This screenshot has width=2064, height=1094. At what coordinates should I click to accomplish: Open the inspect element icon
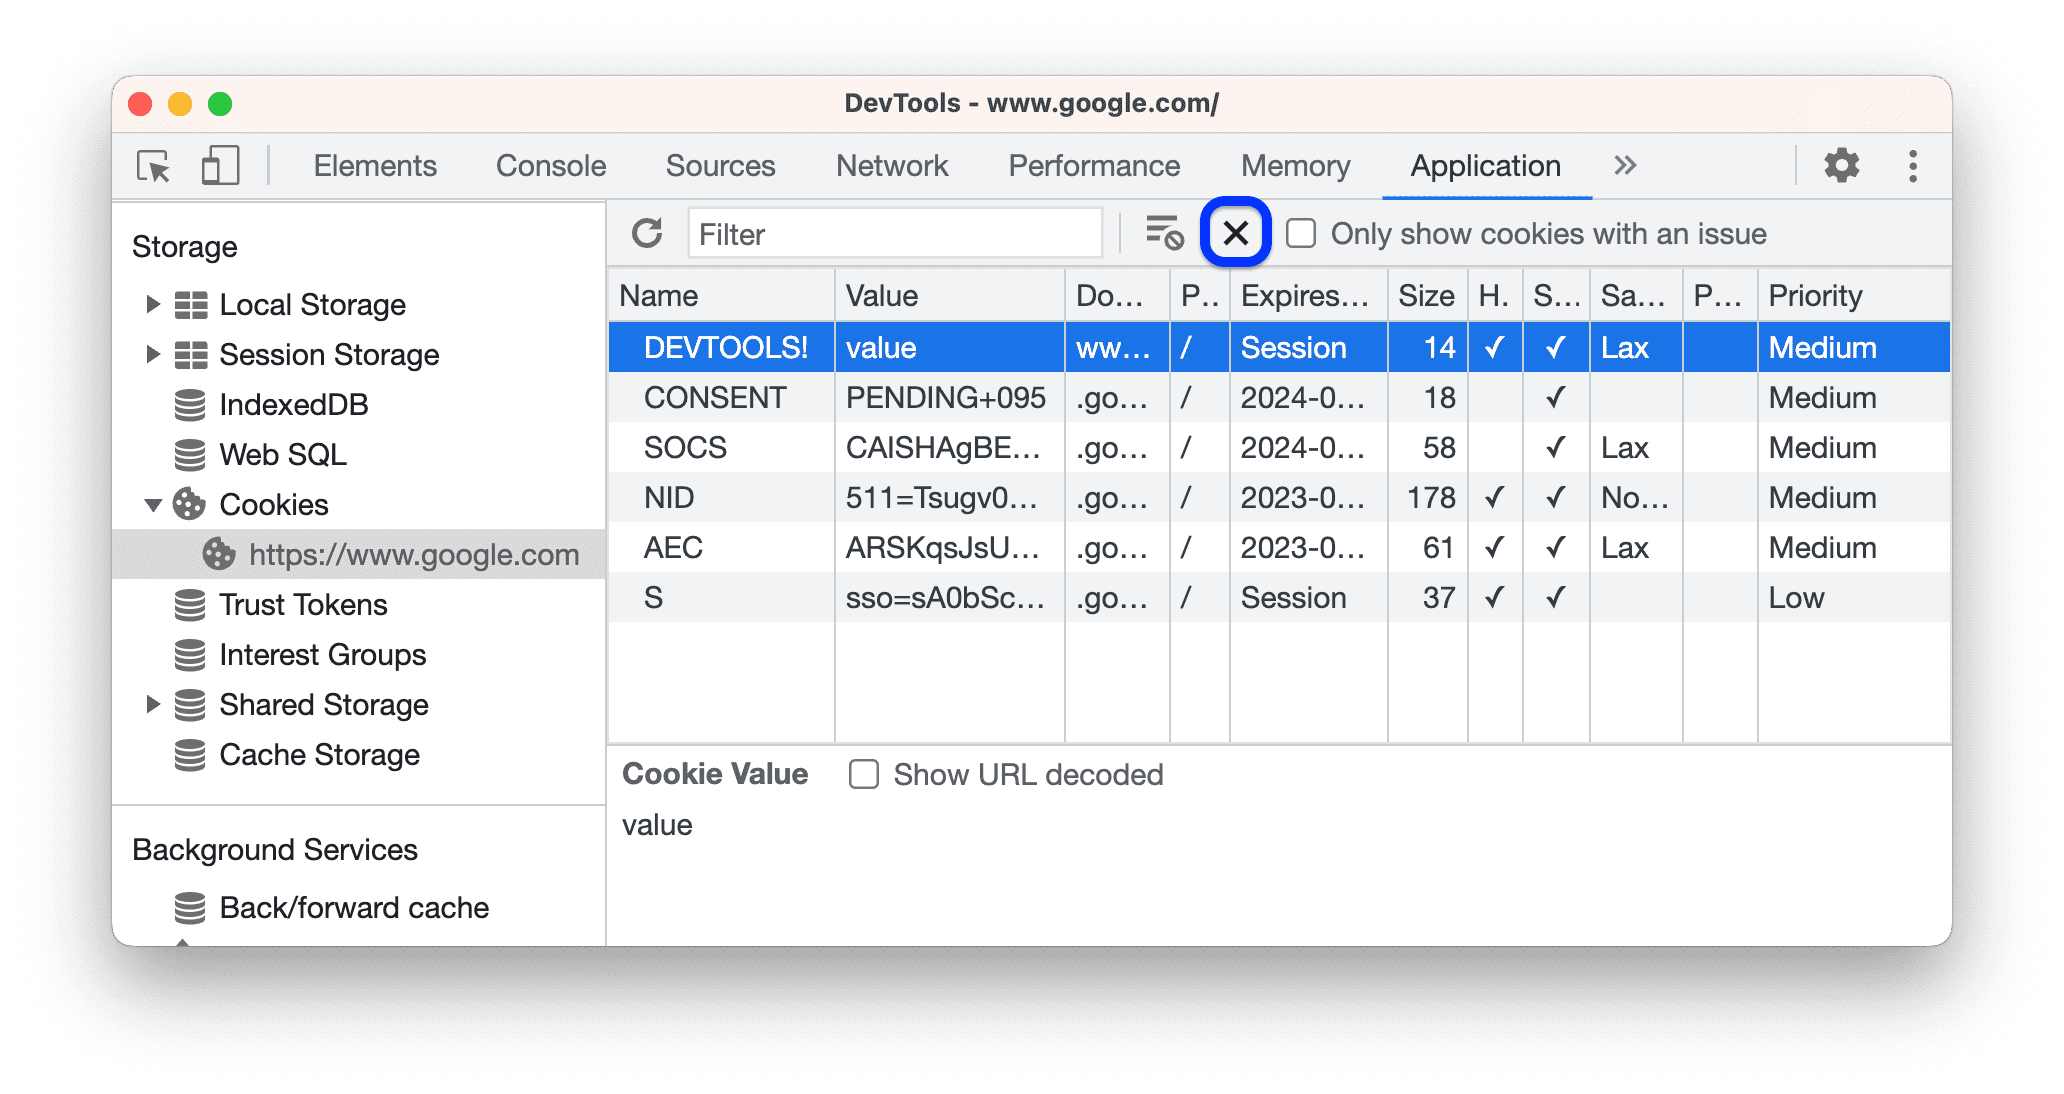click(154, 164)
